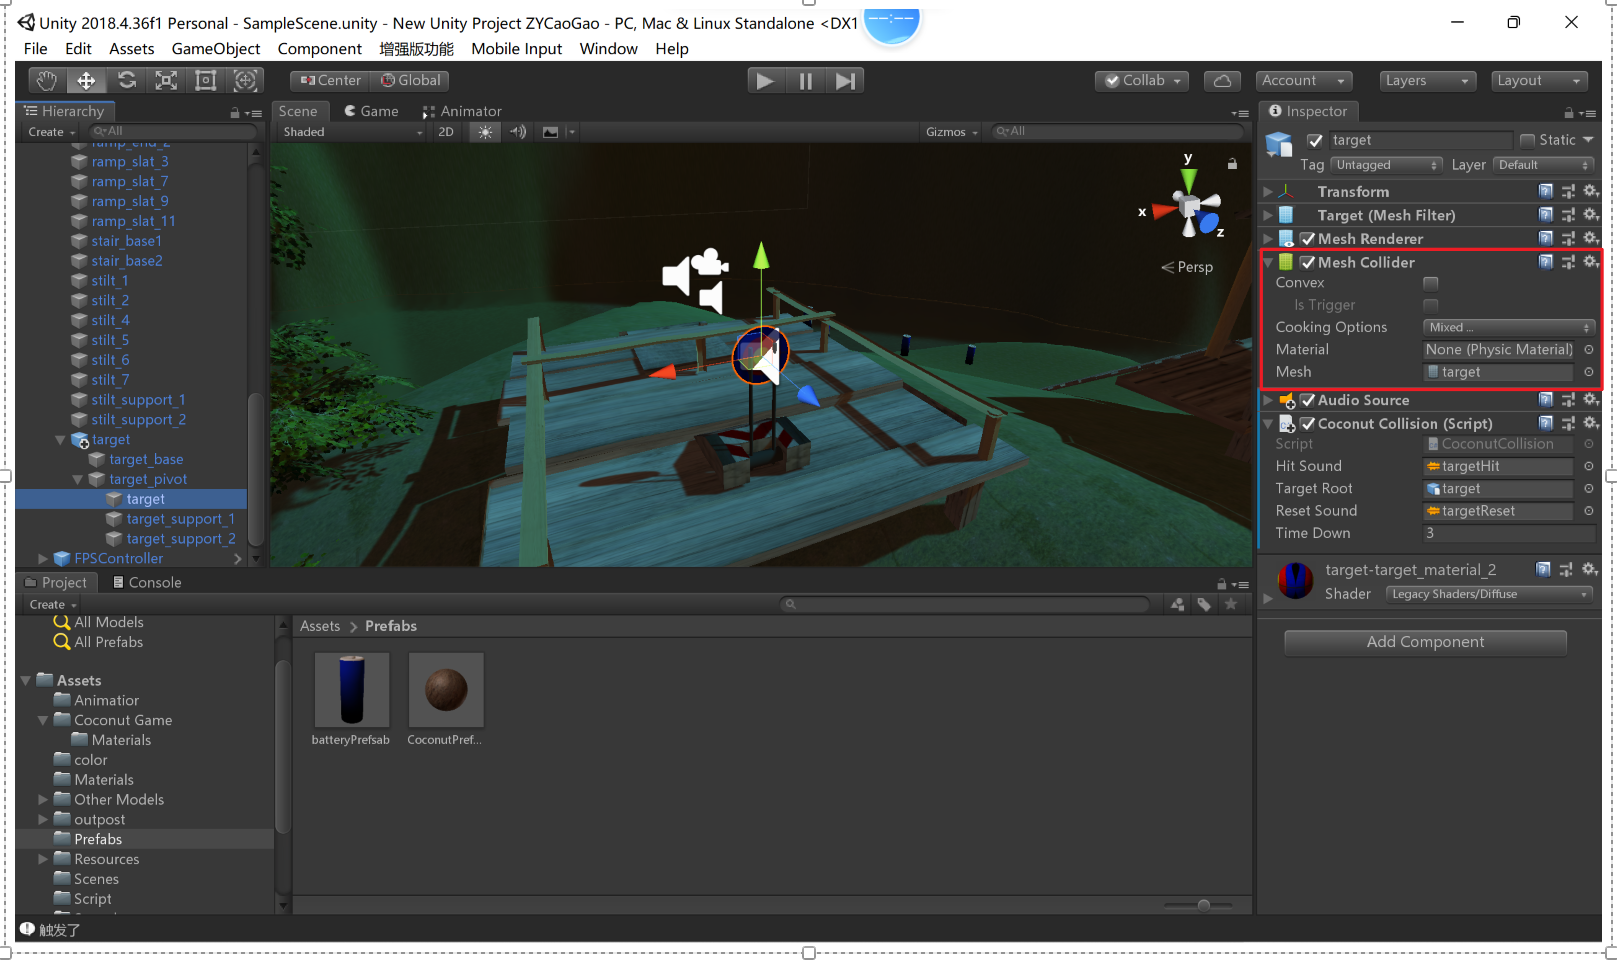Image resolution: width=1617 pixels, height=960 pixels.
Task: Switch to the Game tab
Action: coord(371,111)
